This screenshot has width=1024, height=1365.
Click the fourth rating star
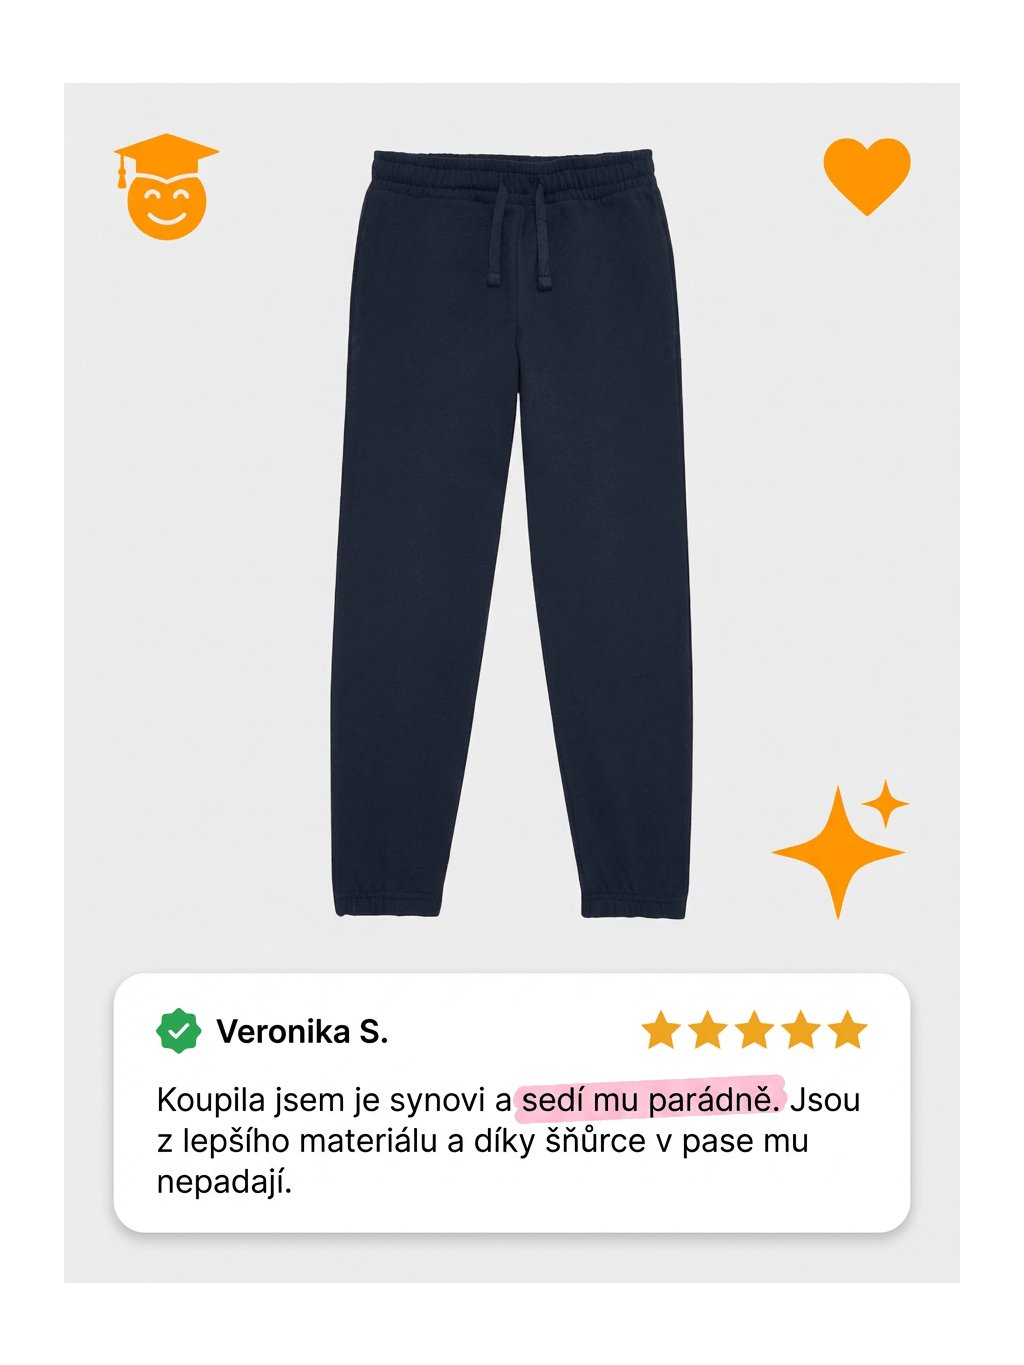801,1030
